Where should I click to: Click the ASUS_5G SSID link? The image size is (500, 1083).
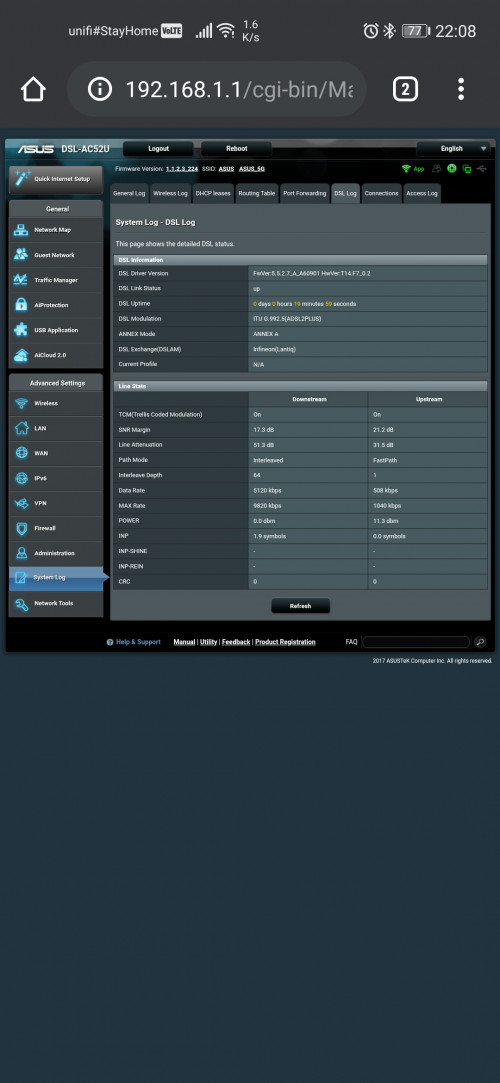[x=252, y=169]
